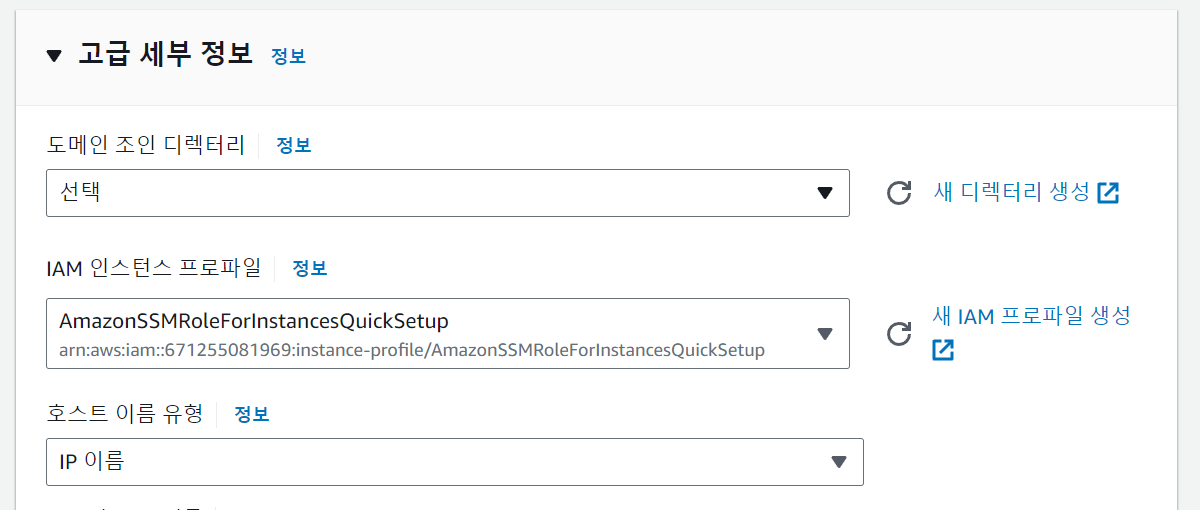
Task: Collapse the 고급 세부 정보 section triangle
Action: [54, 55]
